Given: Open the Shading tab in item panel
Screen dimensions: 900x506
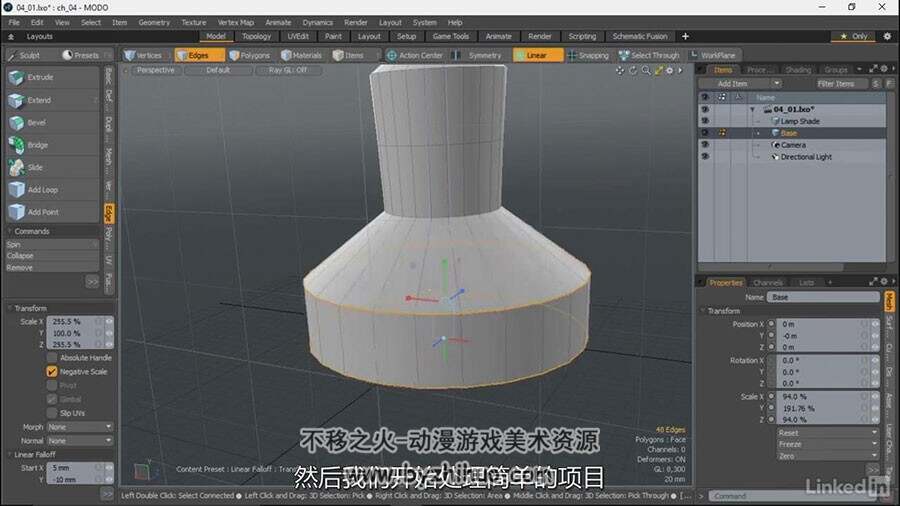Looking at the screenshot, I should pyautogui.click(x=798, y=70).
